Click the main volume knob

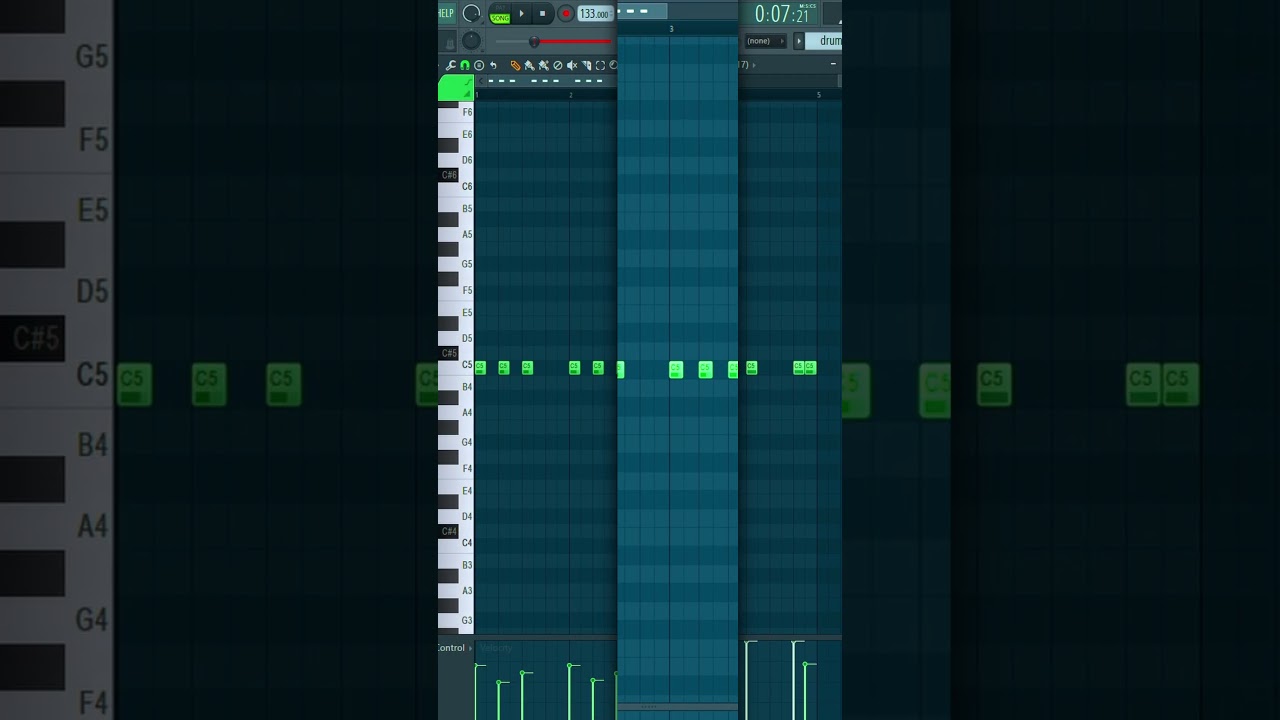tap(472, 13)
